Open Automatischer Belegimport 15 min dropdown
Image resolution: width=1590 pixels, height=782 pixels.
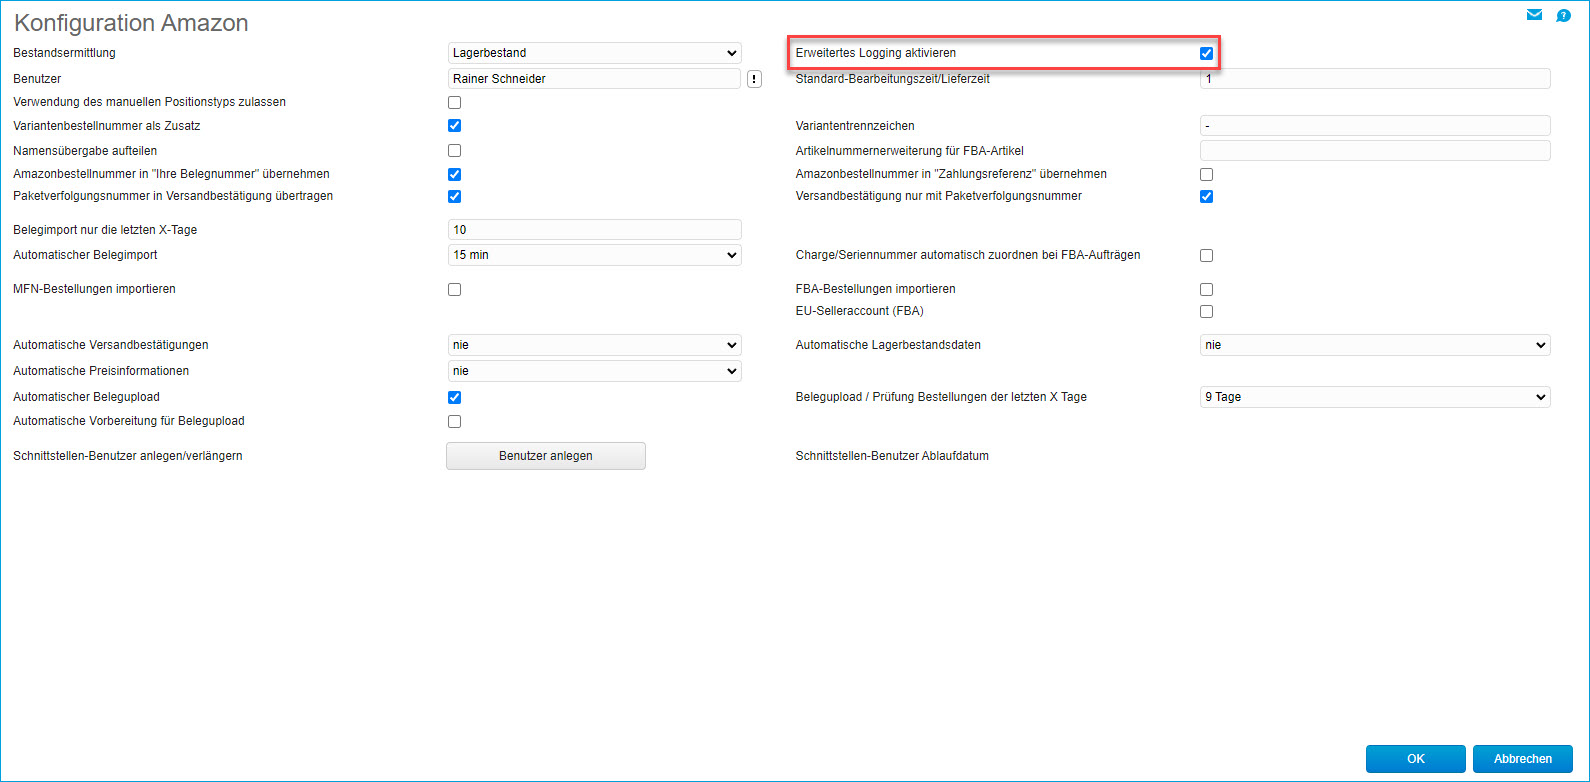(x=595, y=255)
